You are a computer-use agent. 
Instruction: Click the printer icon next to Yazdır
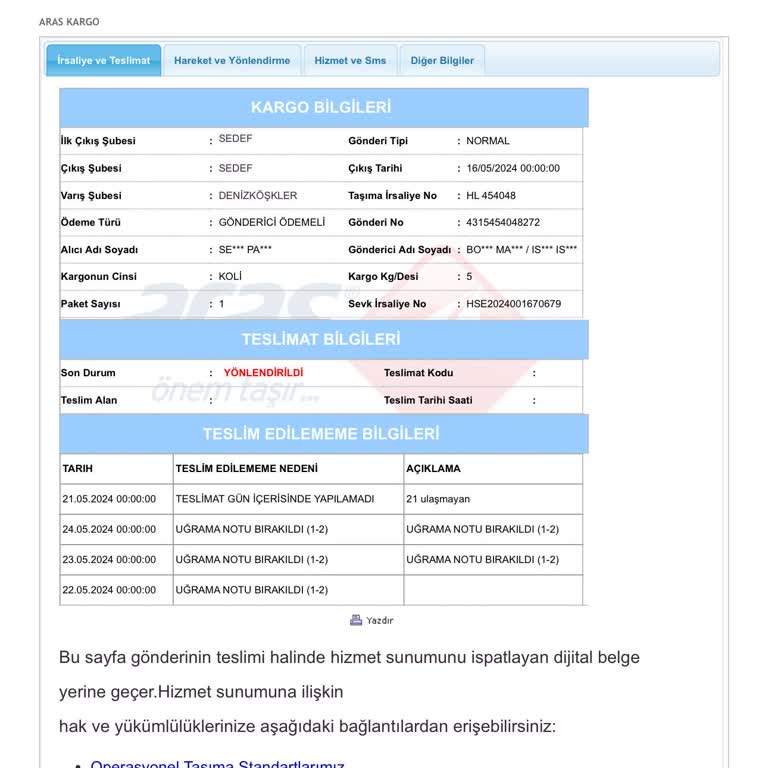(356, 620)
